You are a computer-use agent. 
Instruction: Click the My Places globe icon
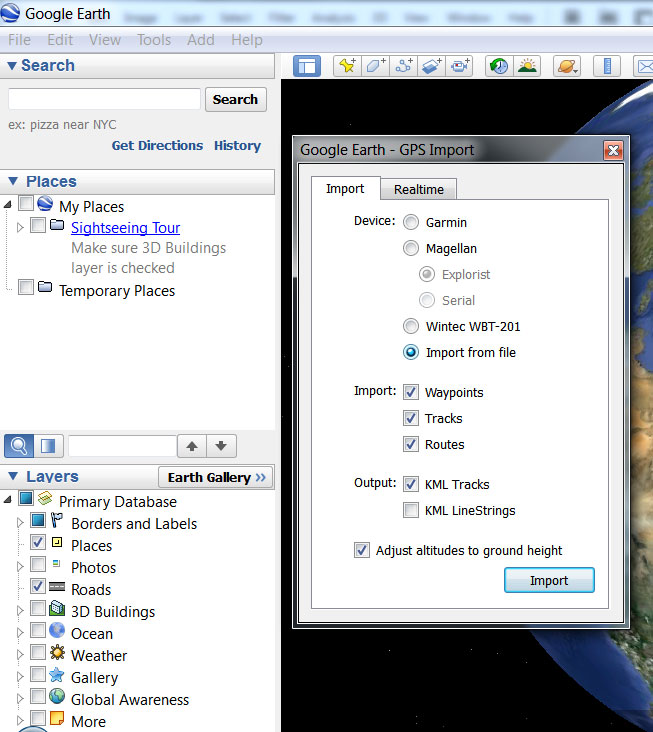pyautogui.click(x=45, y=204)
